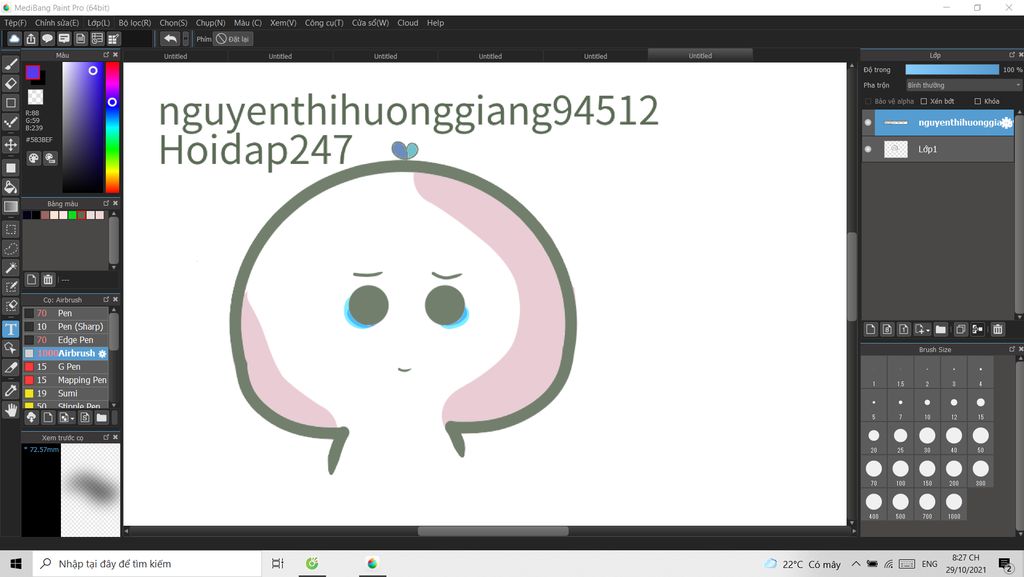This screenshot has height=577, width=1024.
Task: Open the Tệp(F) menu
Action: point(15,23)
